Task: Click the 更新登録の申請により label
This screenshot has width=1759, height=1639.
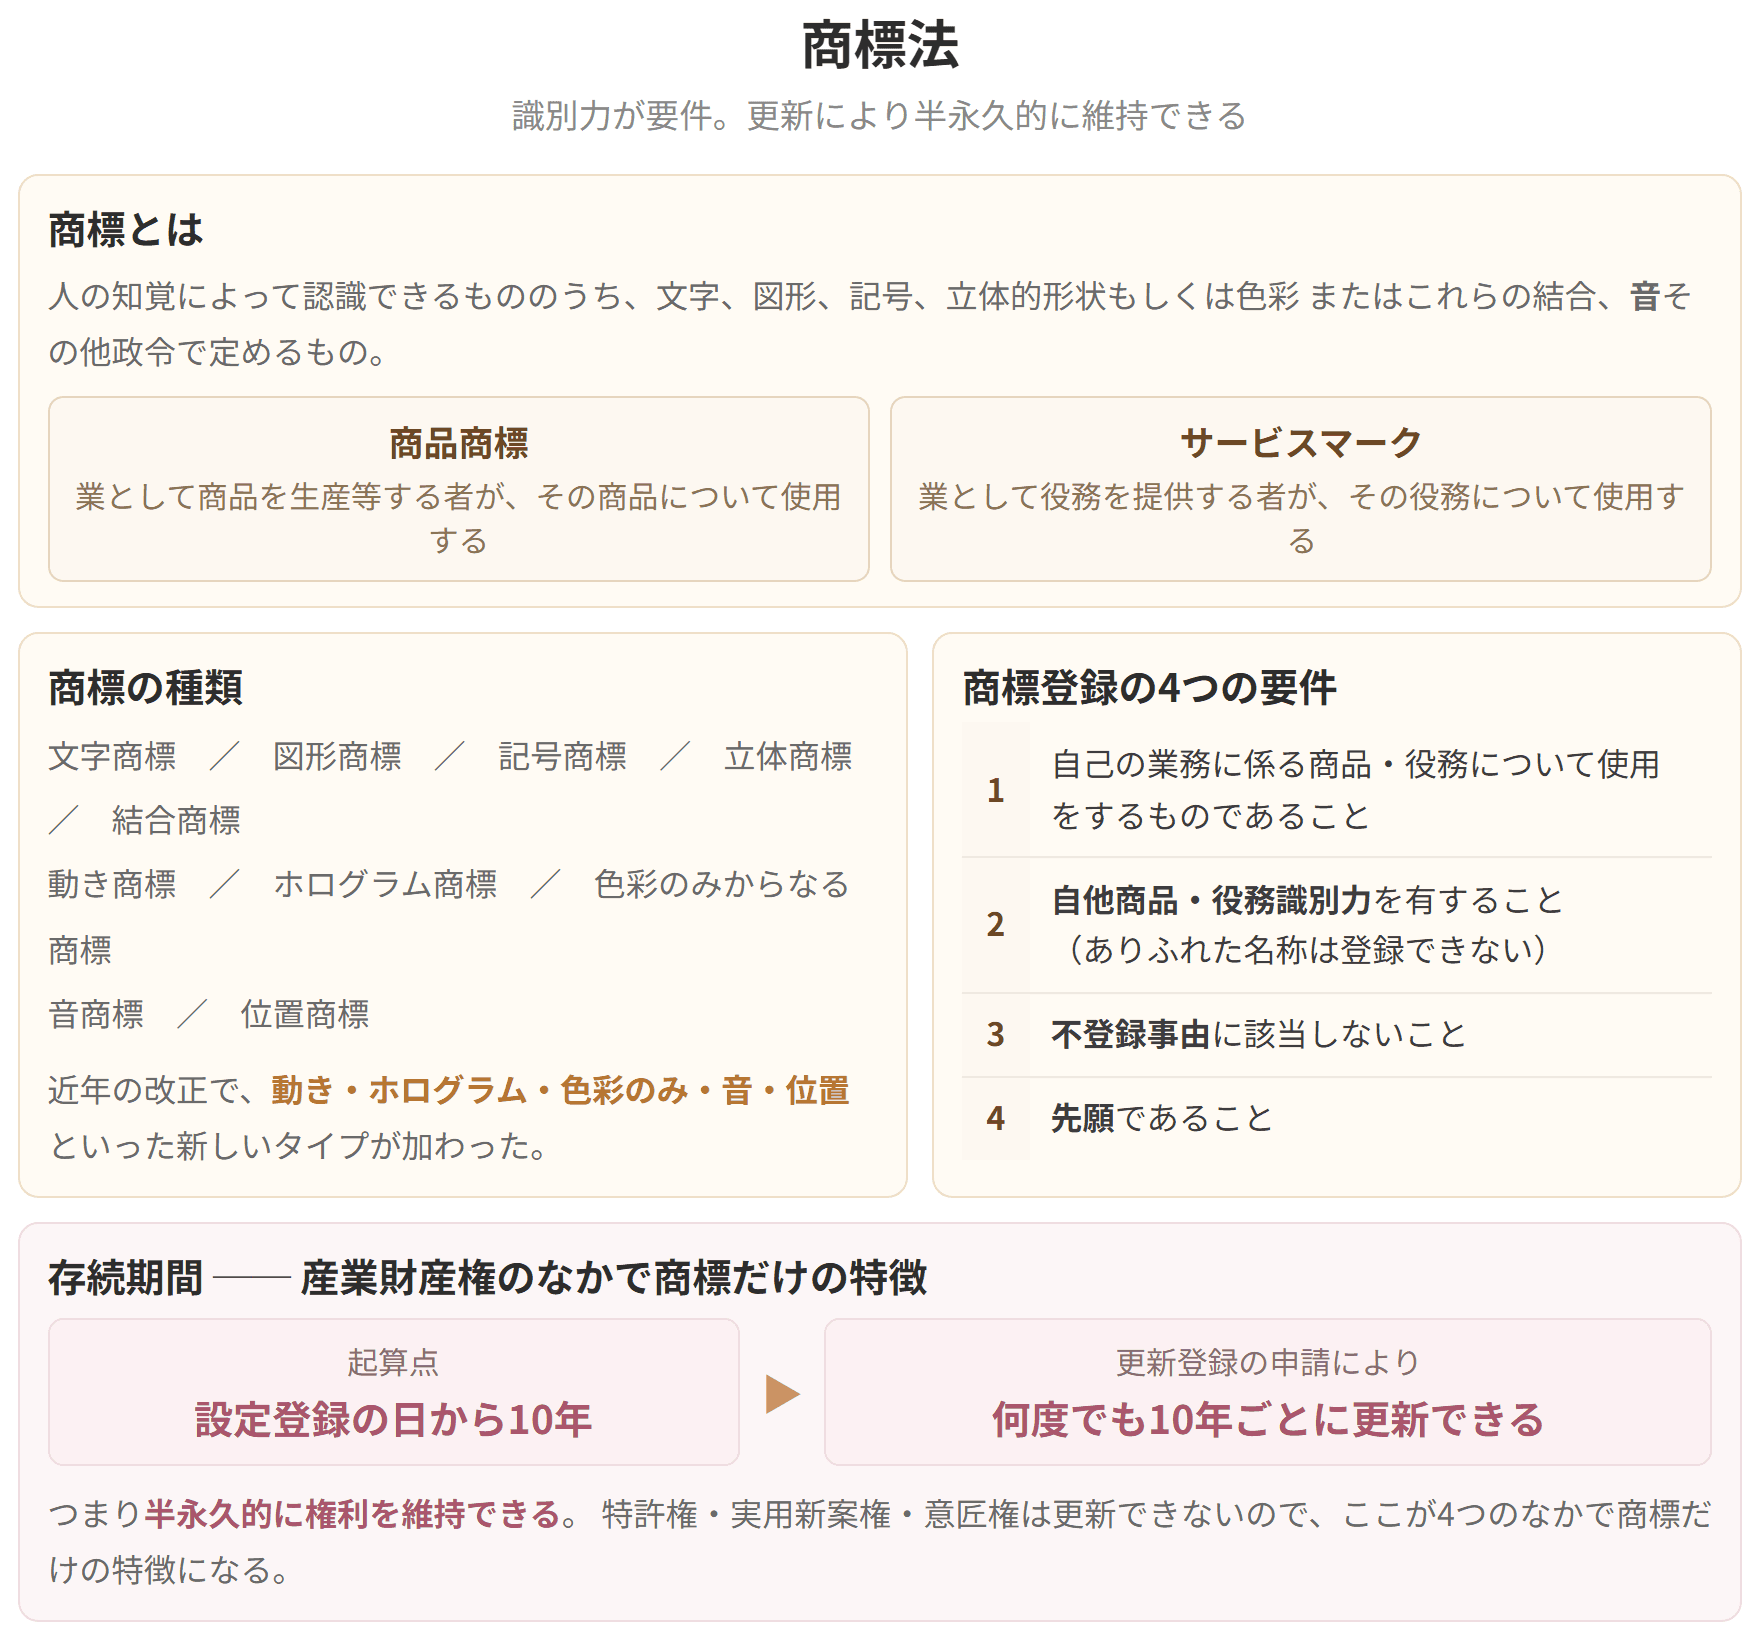Action: tap(1268, 1362)
